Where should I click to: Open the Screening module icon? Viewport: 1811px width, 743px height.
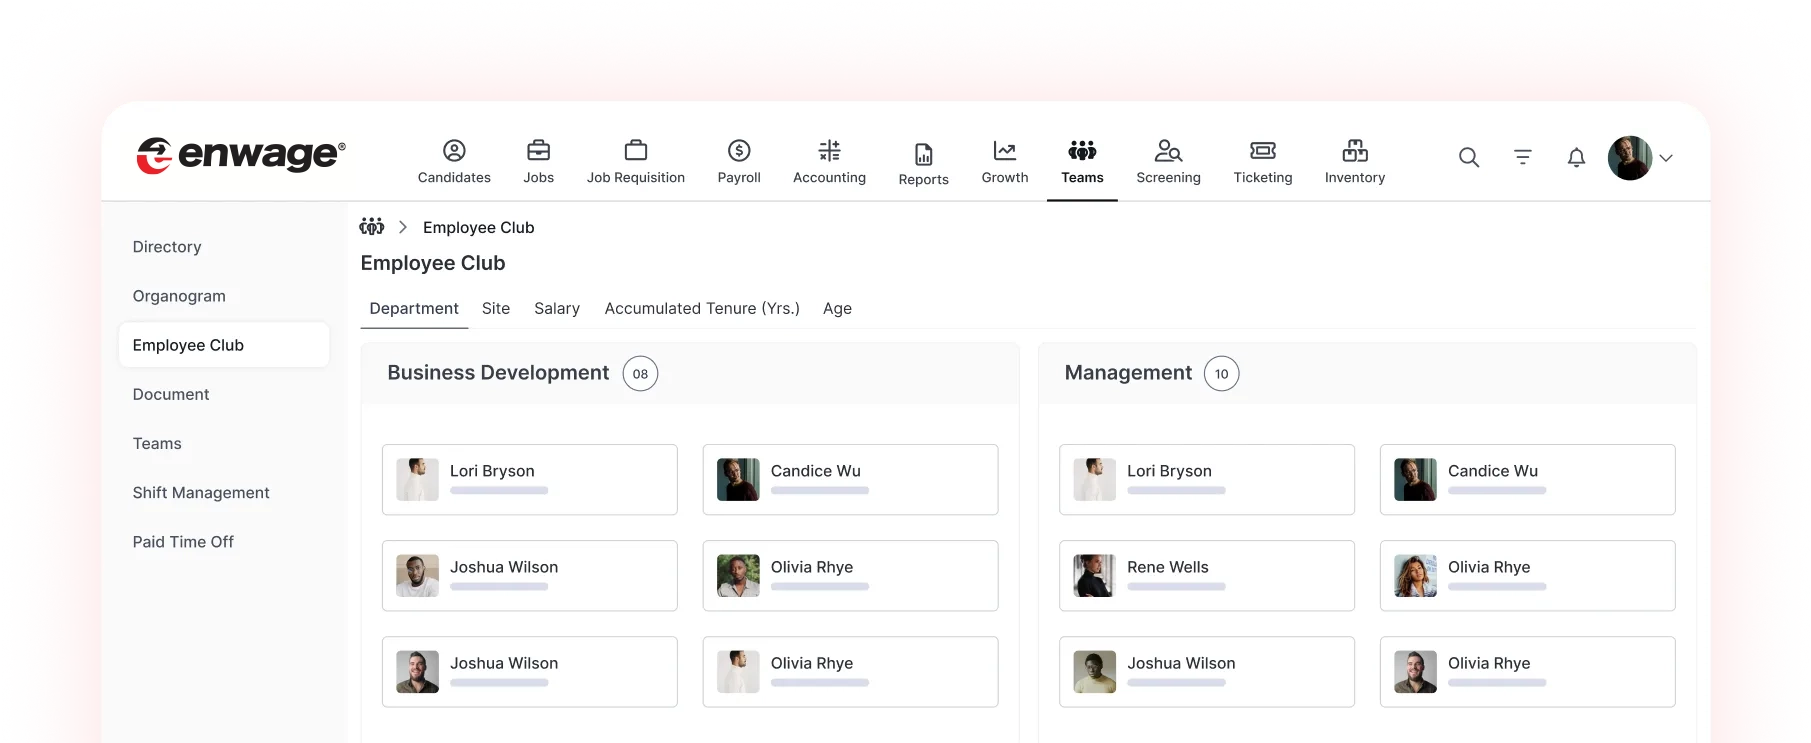click(x=1168, y=151)
